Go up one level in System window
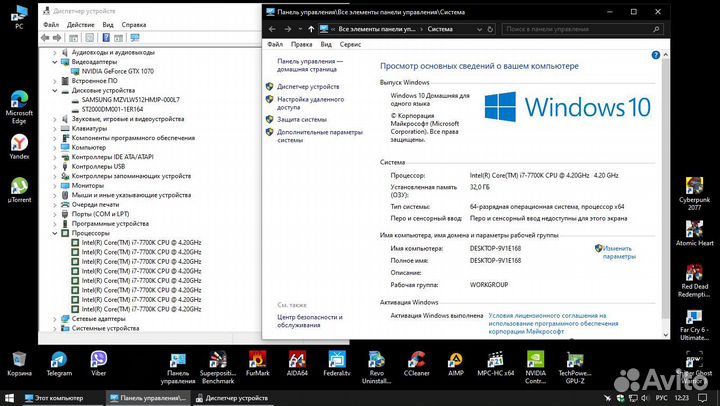Image resolution: width=720 pixels, height=406 pixels. coord(311,29)
